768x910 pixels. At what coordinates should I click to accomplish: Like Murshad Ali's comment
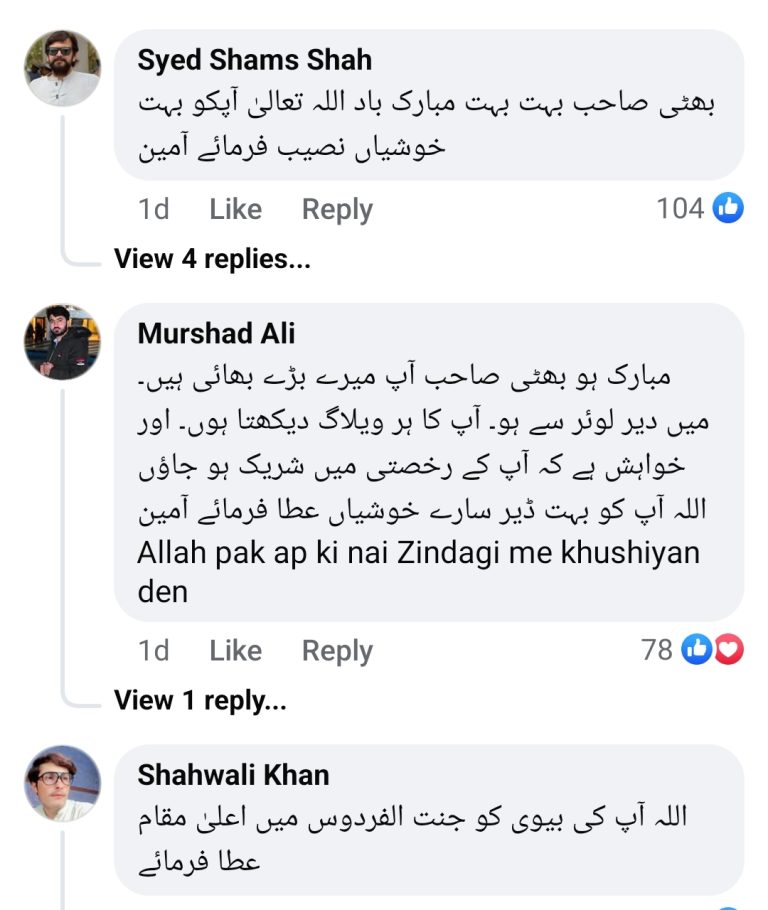[234, 650]
